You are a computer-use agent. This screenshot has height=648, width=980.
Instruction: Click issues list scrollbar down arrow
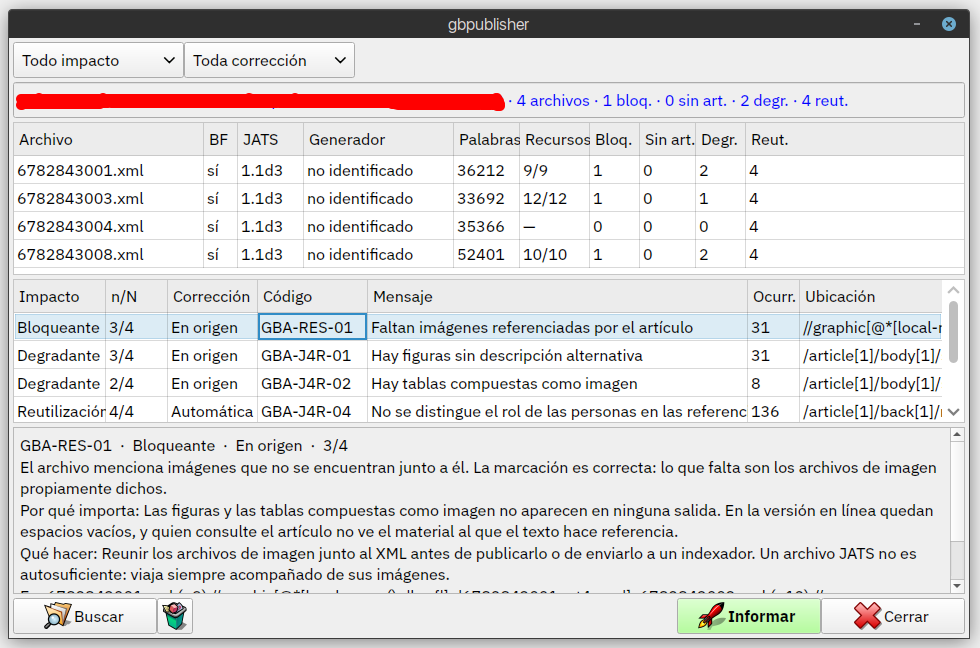tap(953, 412)
